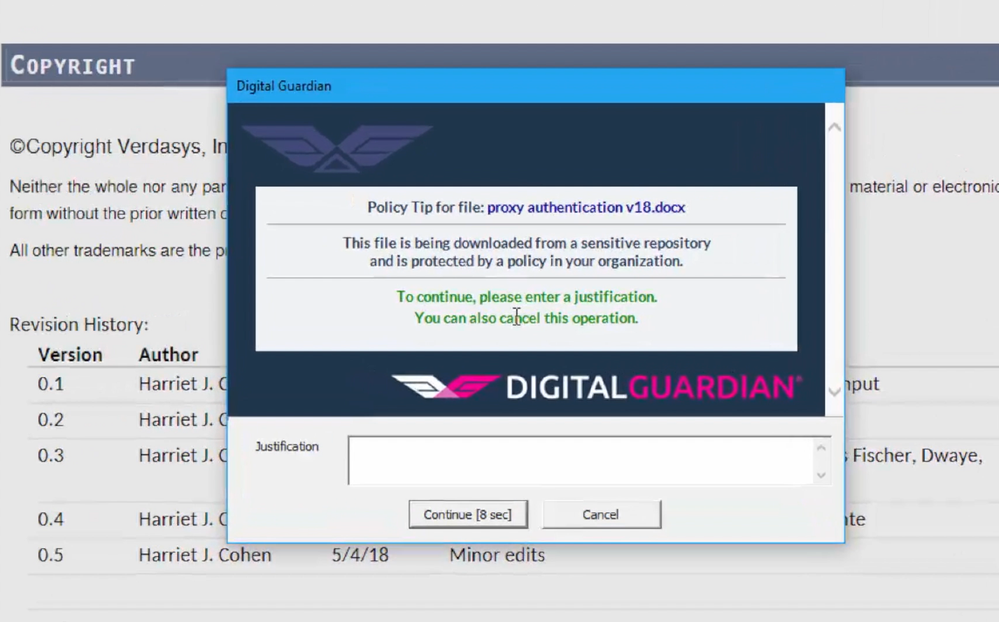The width and height of the screenshot is (999, 622).
Task: Select version 0.2 cell in revision table
Action: (50, 419)
